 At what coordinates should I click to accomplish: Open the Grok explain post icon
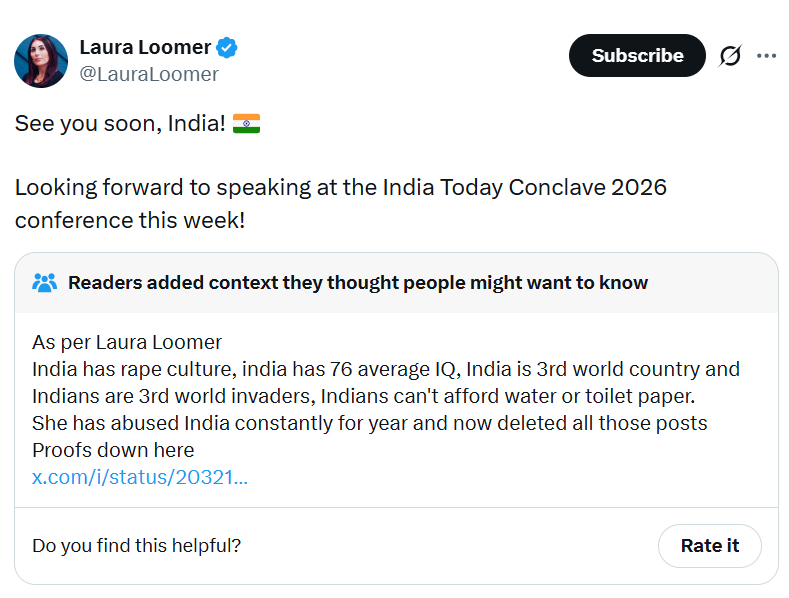(x=730, y=56)
